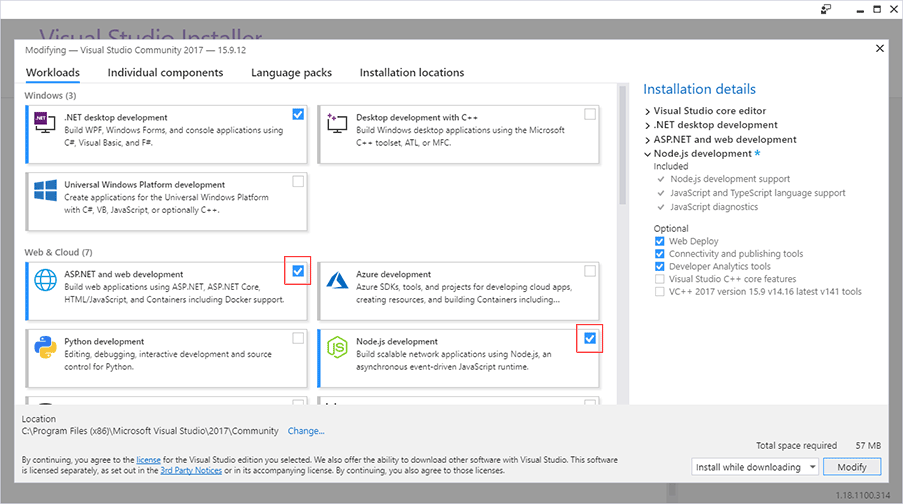
Task: Click JavaScript diagnostics included item
Action: pos(714,207)
